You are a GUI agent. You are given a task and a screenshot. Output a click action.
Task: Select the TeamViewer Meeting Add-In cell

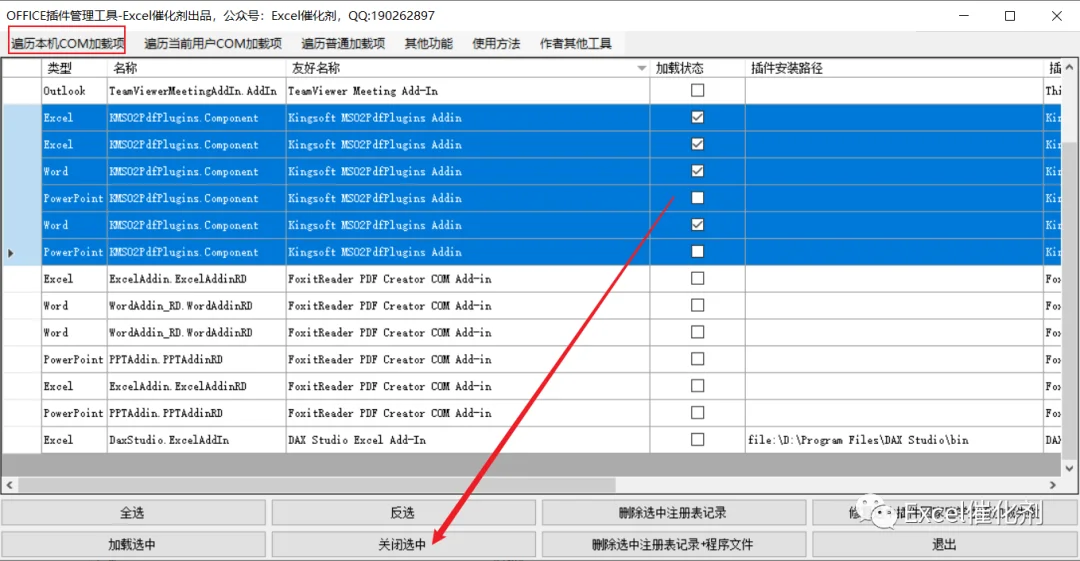pos(468,91)
